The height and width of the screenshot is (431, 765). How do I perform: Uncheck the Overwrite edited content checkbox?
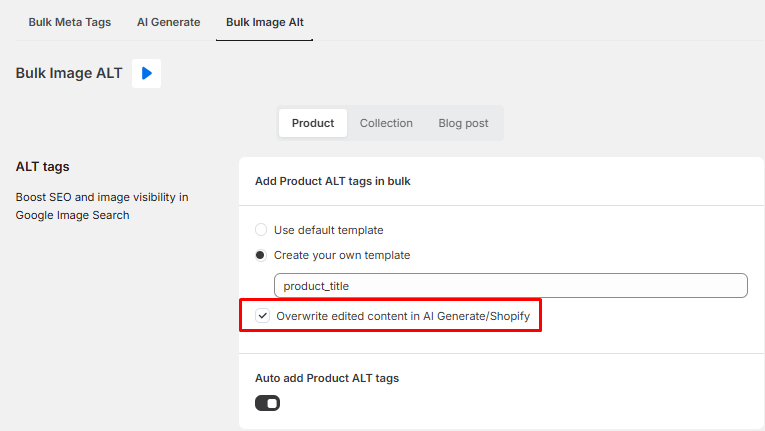(262, 316)
